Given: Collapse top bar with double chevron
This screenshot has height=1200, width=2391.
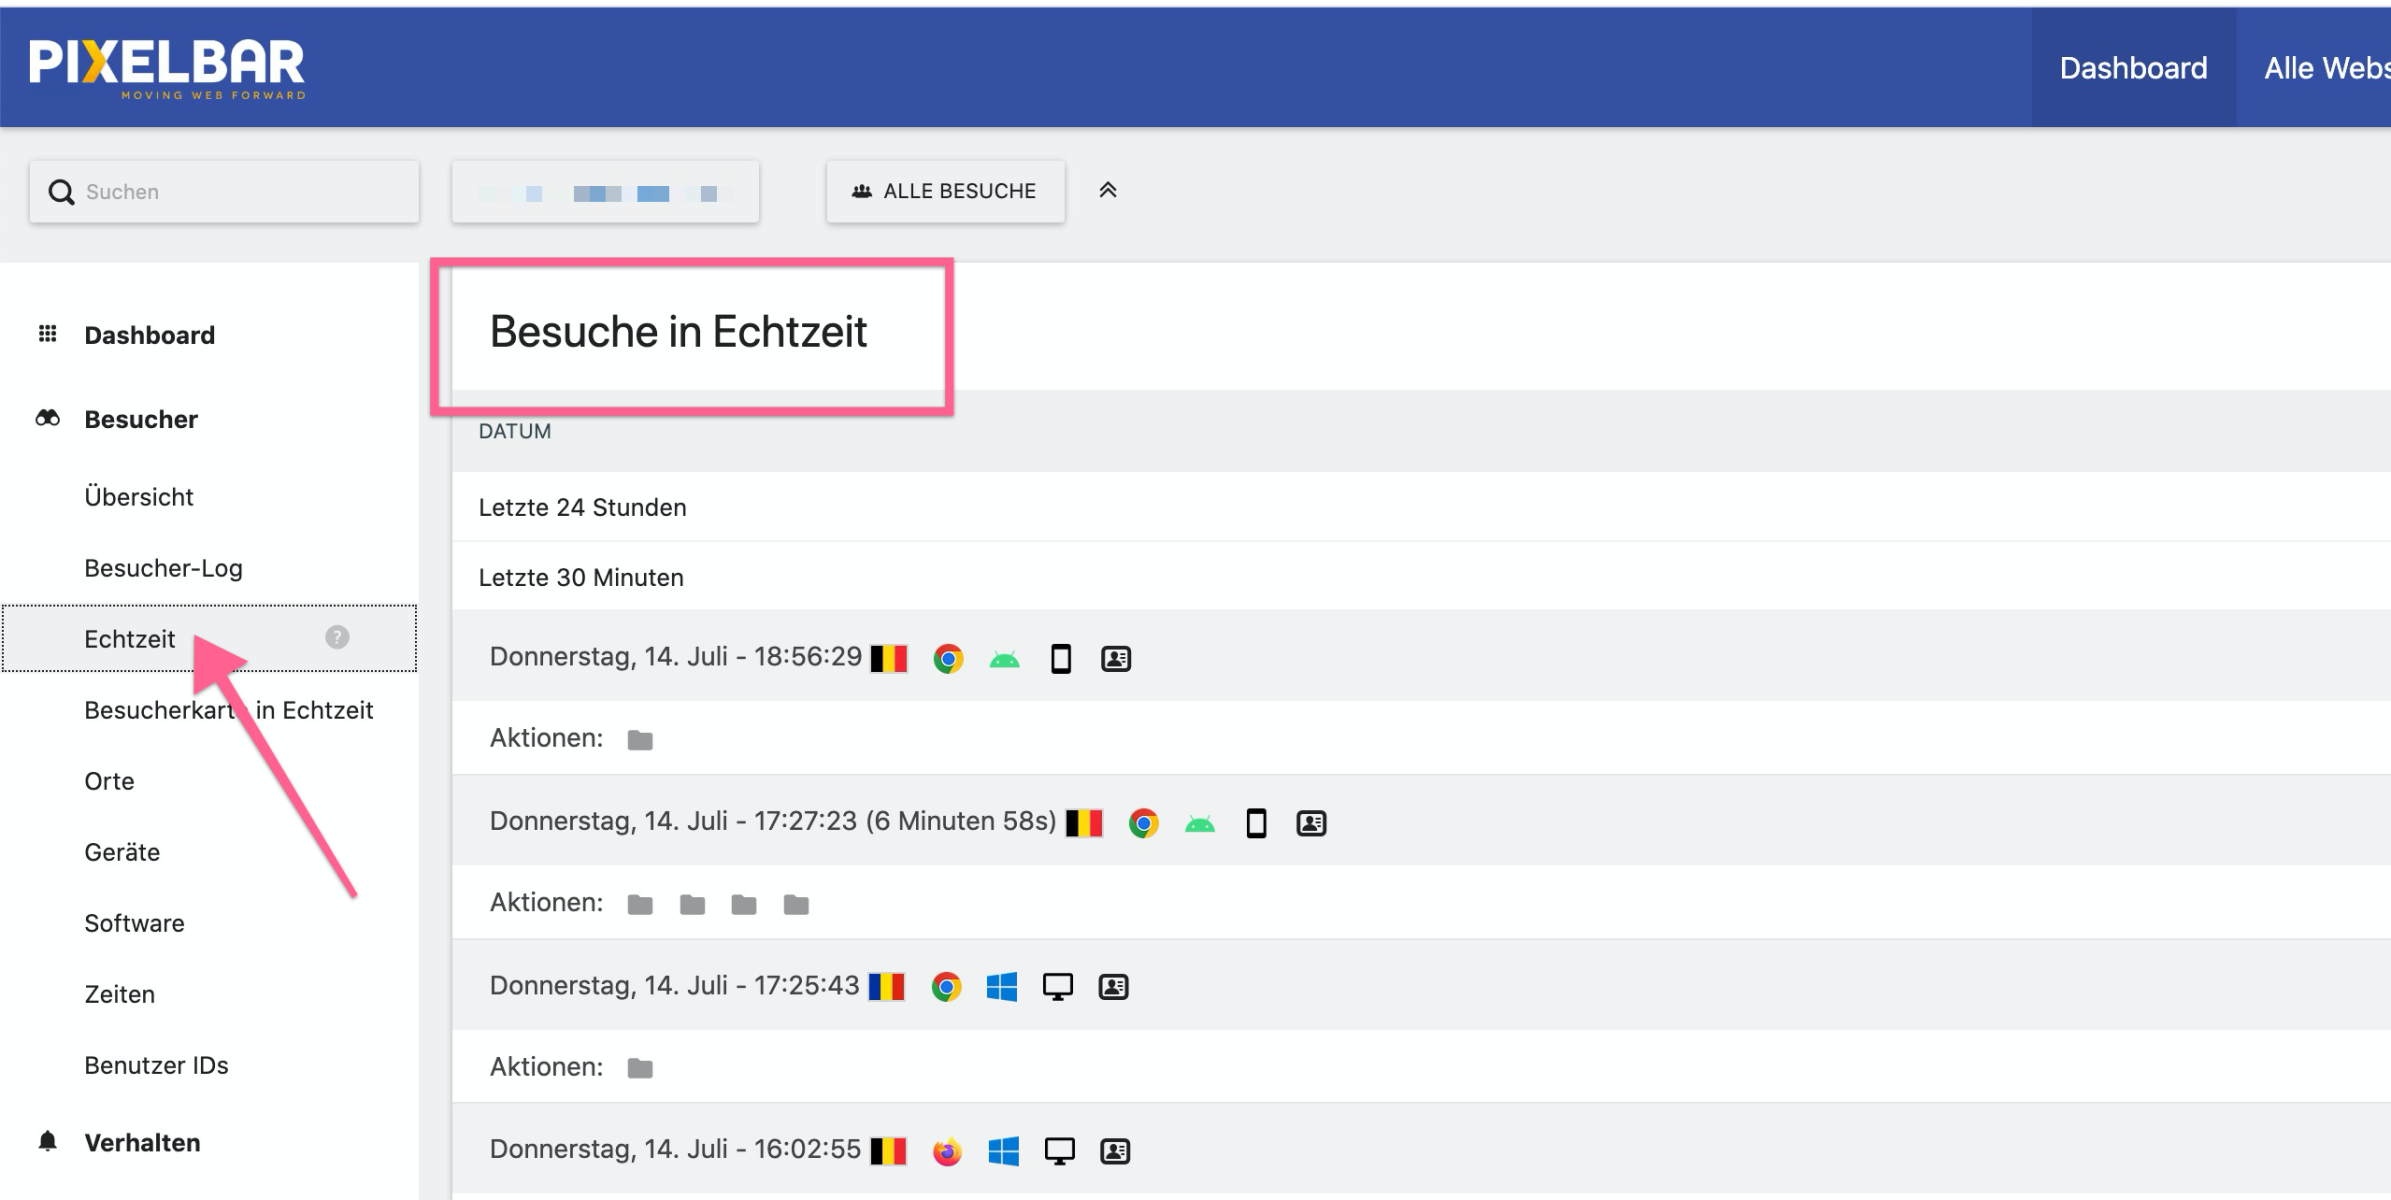Looking at the screenshot, I should (x=1107, y=190).
